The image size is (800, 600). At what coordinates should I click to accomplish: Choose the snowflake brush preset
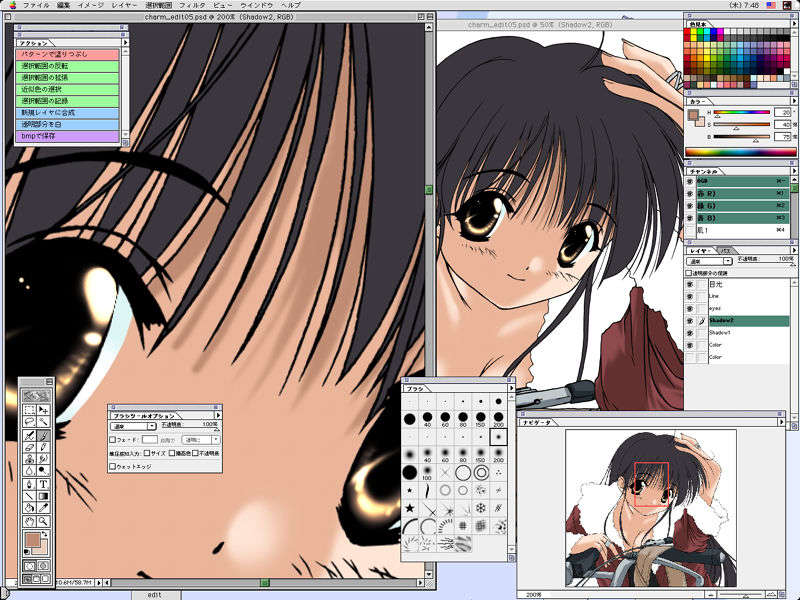coord(480,508)
